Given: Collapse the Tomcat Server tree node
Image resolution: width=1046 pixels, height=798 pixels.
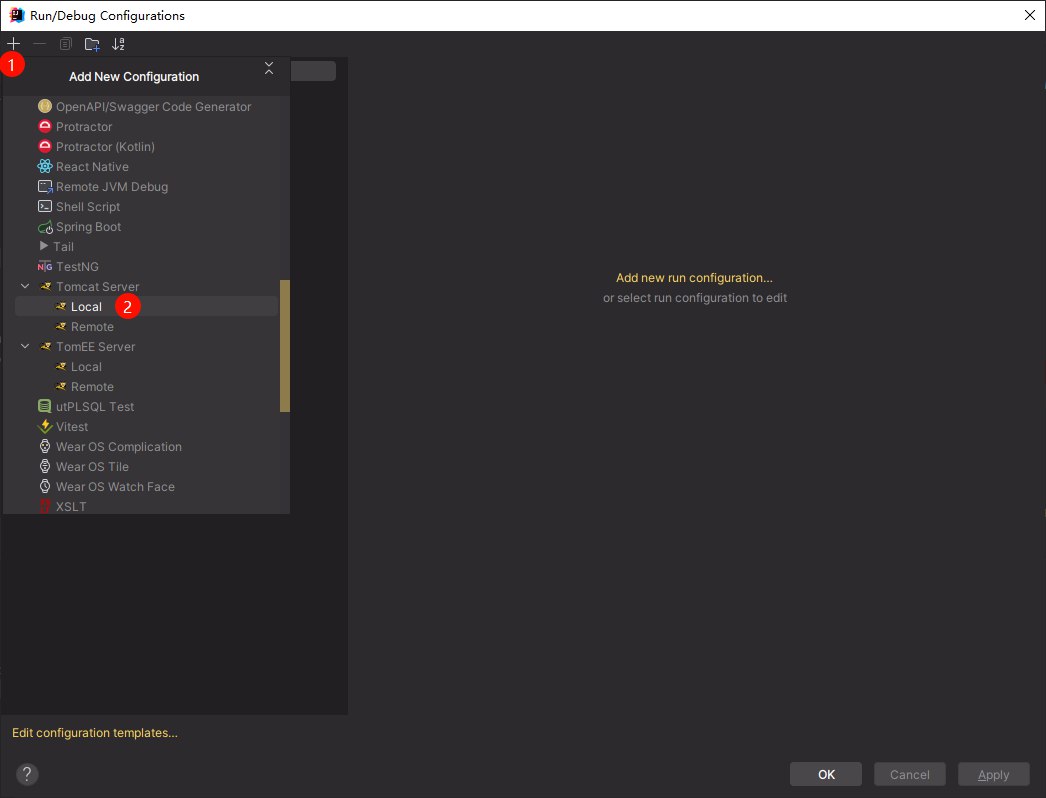Looking at the screenshot, I should (25, 287).
